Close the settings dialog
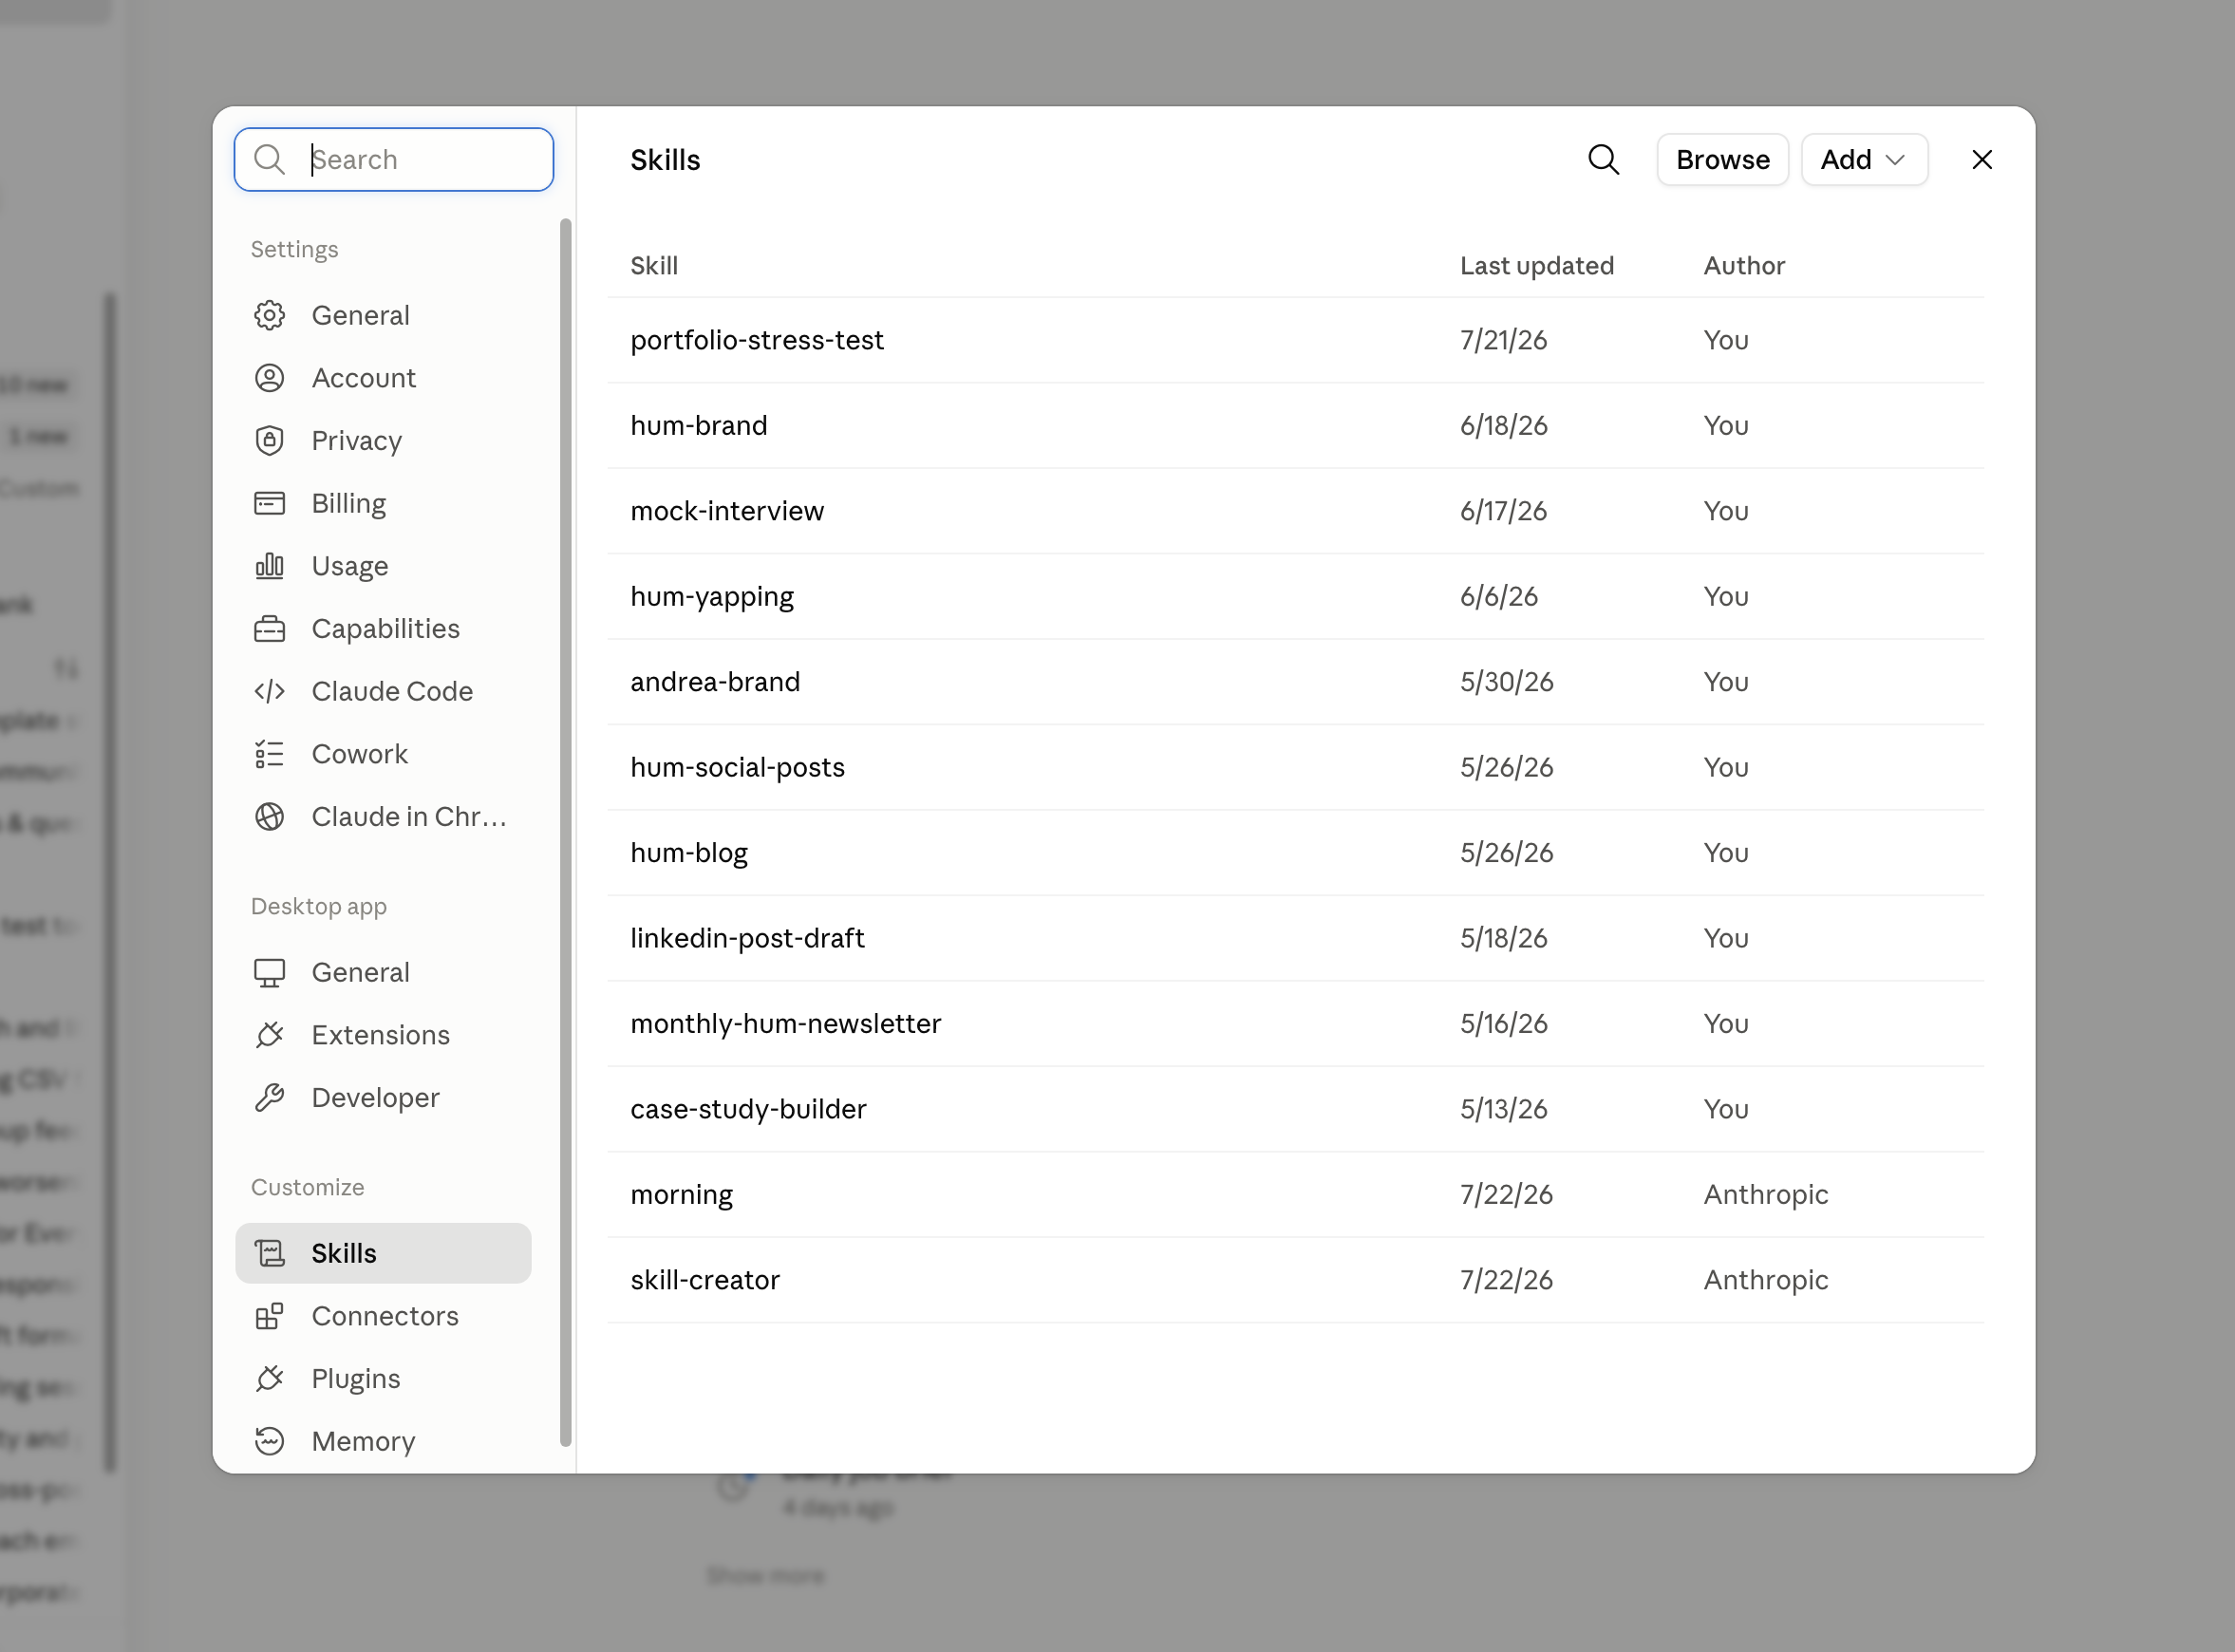2235x1652 pixels. (1981, 159)
